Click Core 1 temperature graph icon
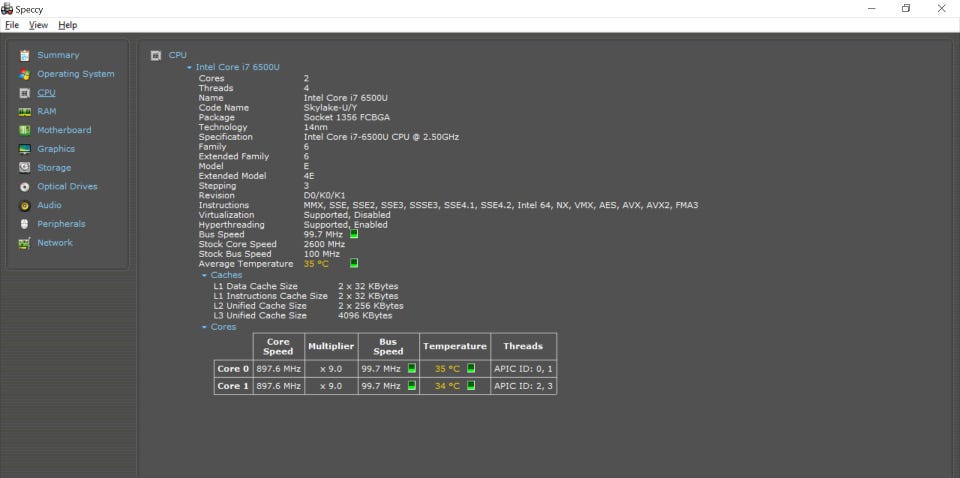960x478 pixels. click(x=471, y=386)
